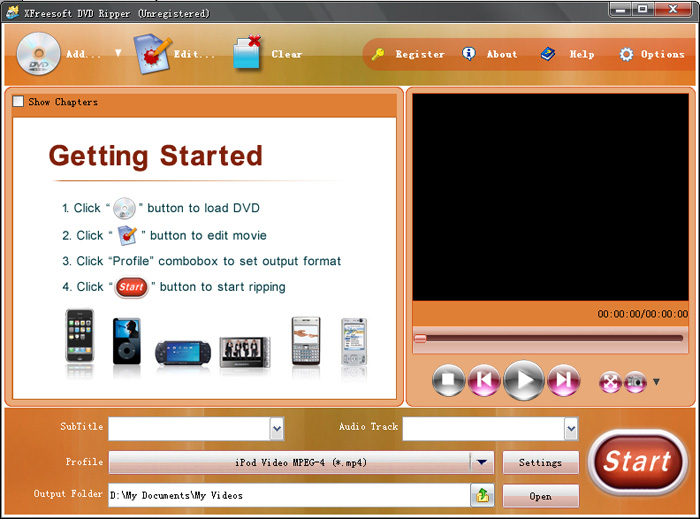Toggle the full screen preview button
The image size is (700, 519).
610,382
